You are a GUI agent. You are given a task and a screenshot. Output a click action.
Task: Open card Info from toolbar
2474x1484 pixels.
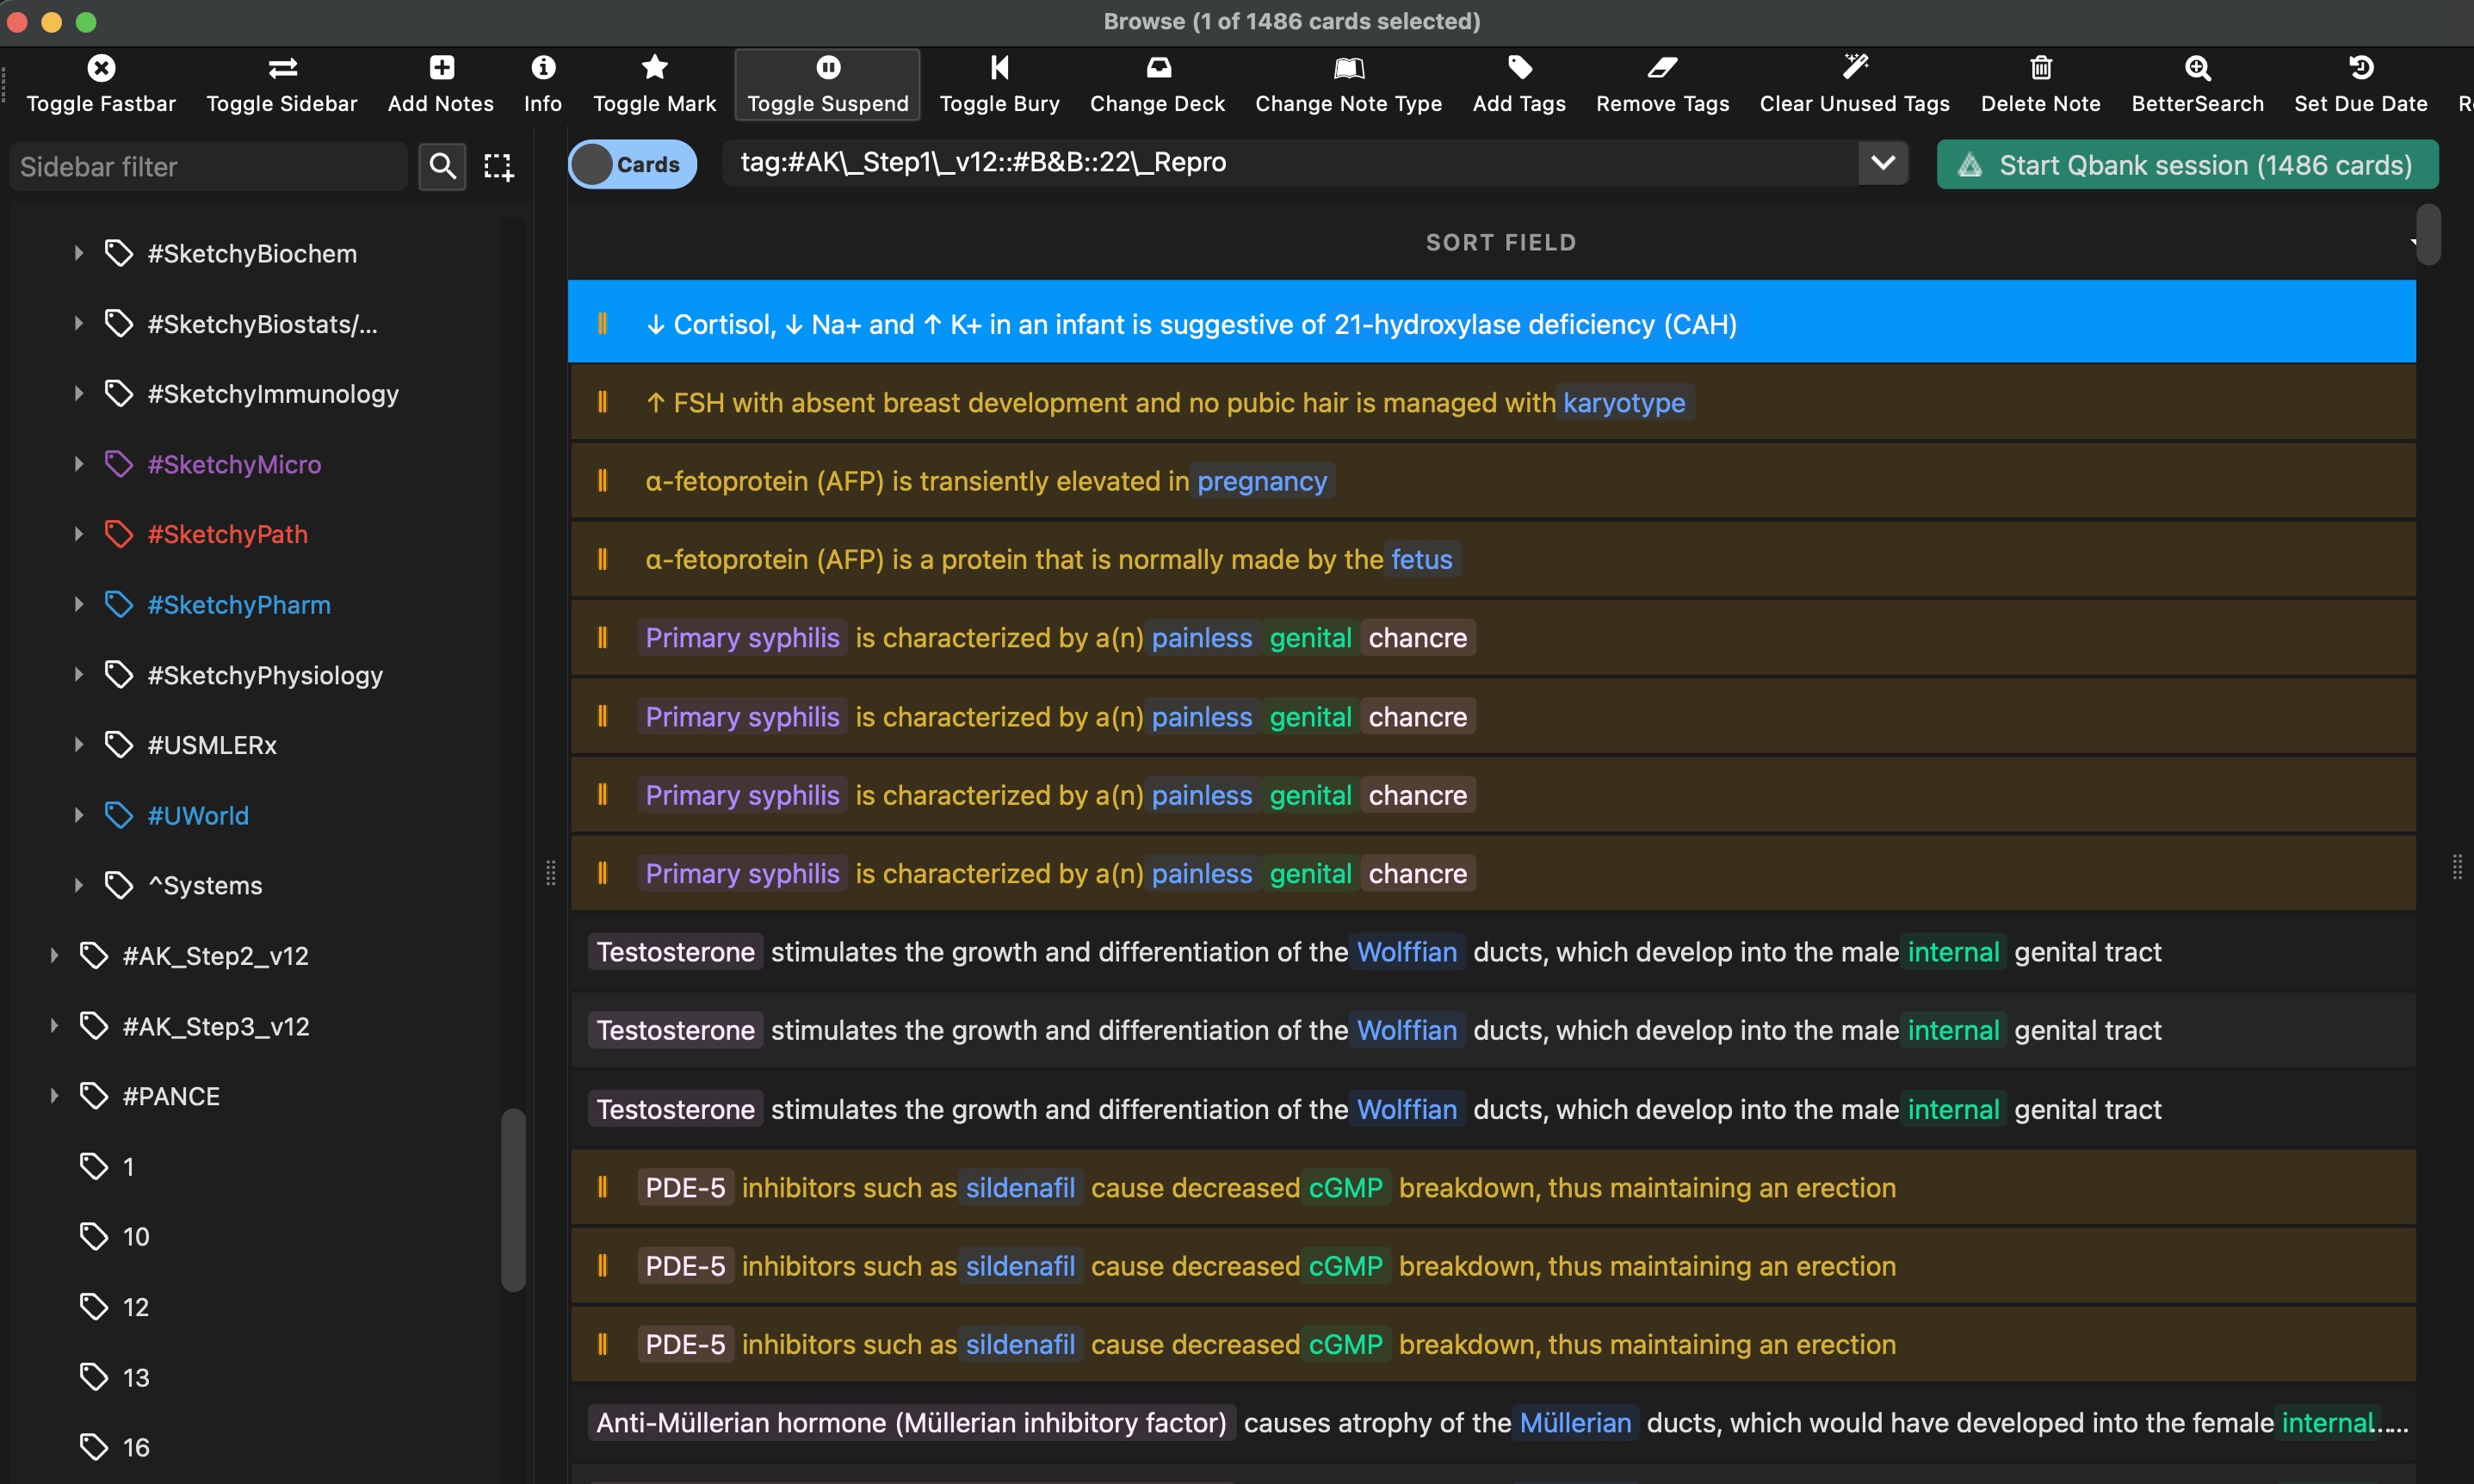tap(543, 68)
